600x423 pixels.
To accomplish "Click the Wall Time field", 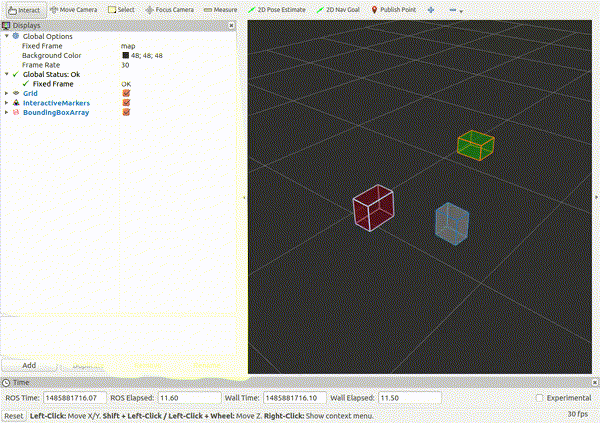I will (x=295, y=398).
